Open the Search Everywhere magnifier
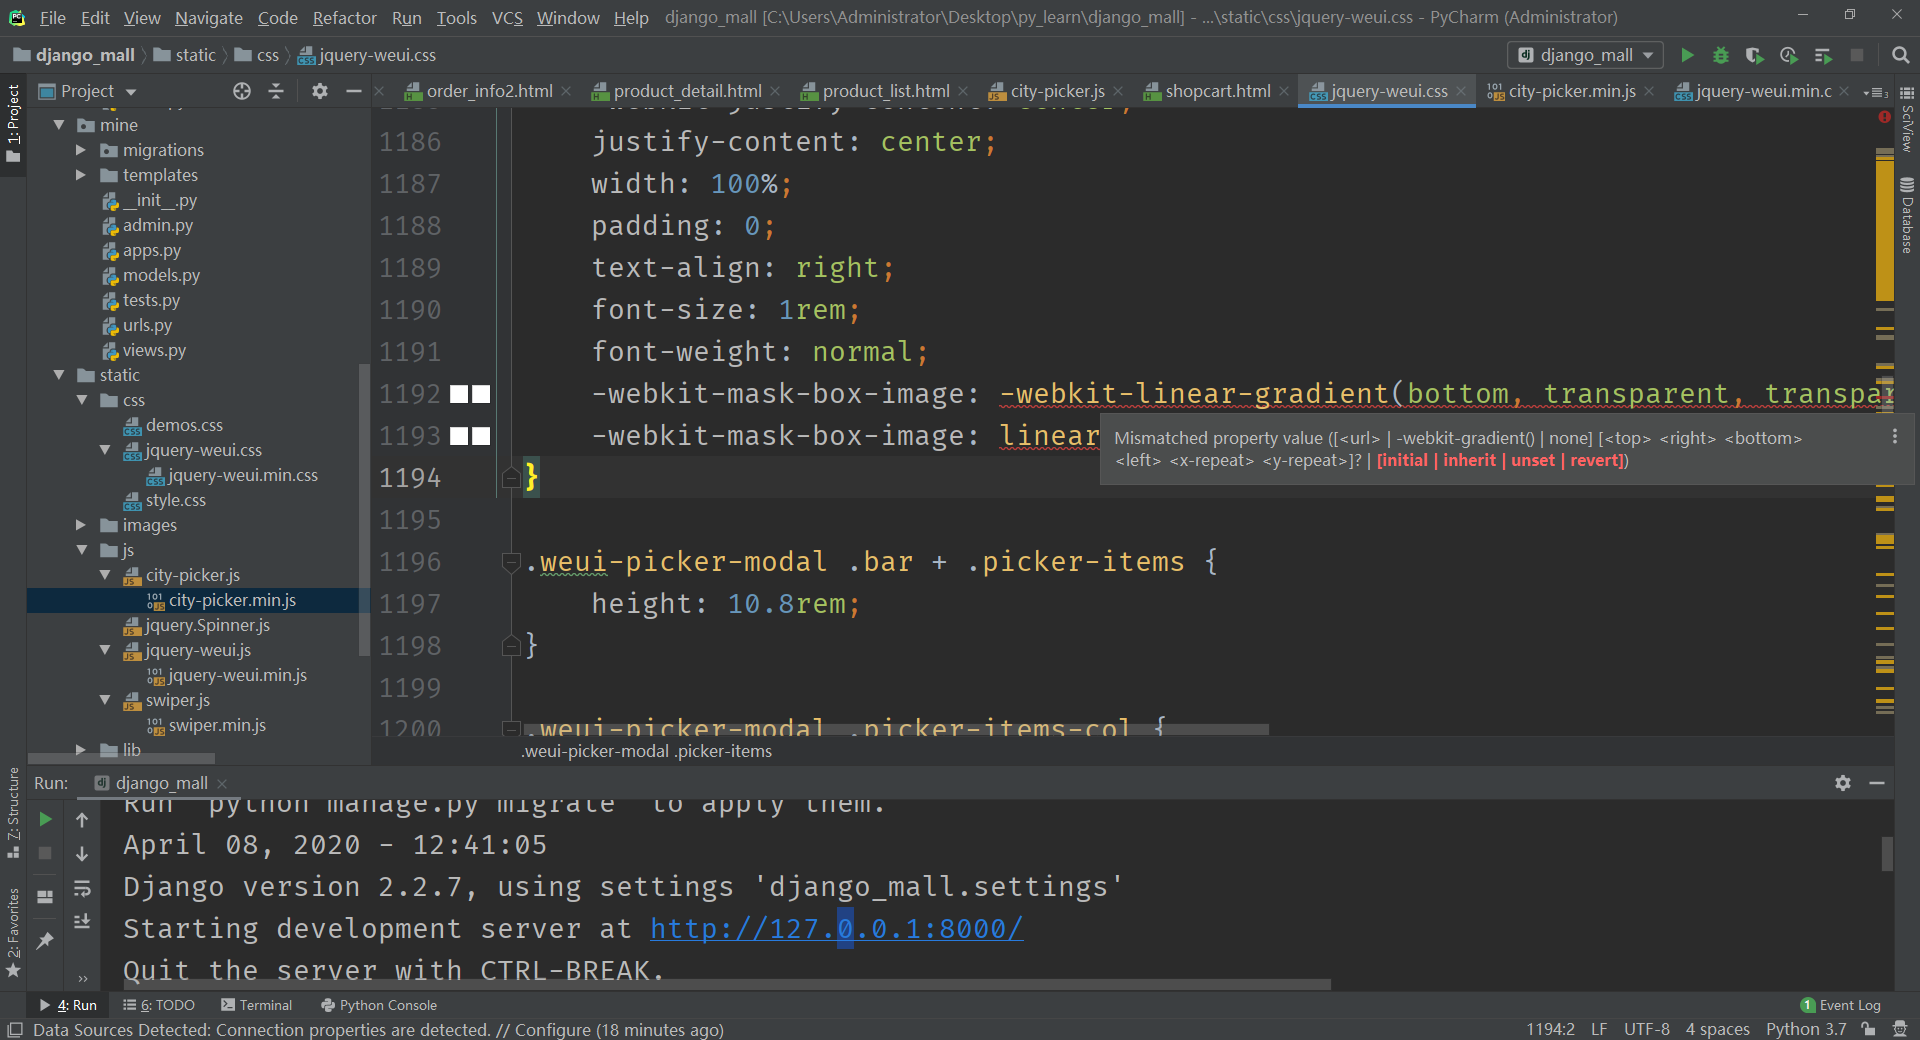This screenshot has height=1040, width=1920. [1901, 56]
